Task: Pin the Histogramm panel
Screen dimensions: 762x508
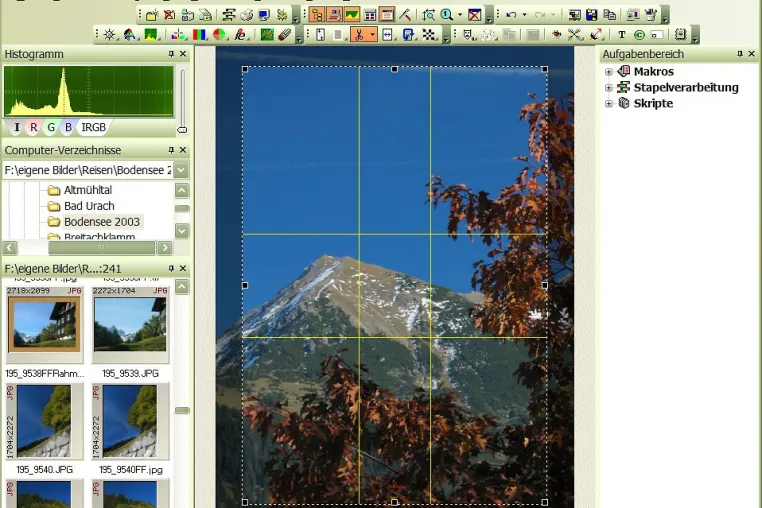Action: tap(171, 54)
